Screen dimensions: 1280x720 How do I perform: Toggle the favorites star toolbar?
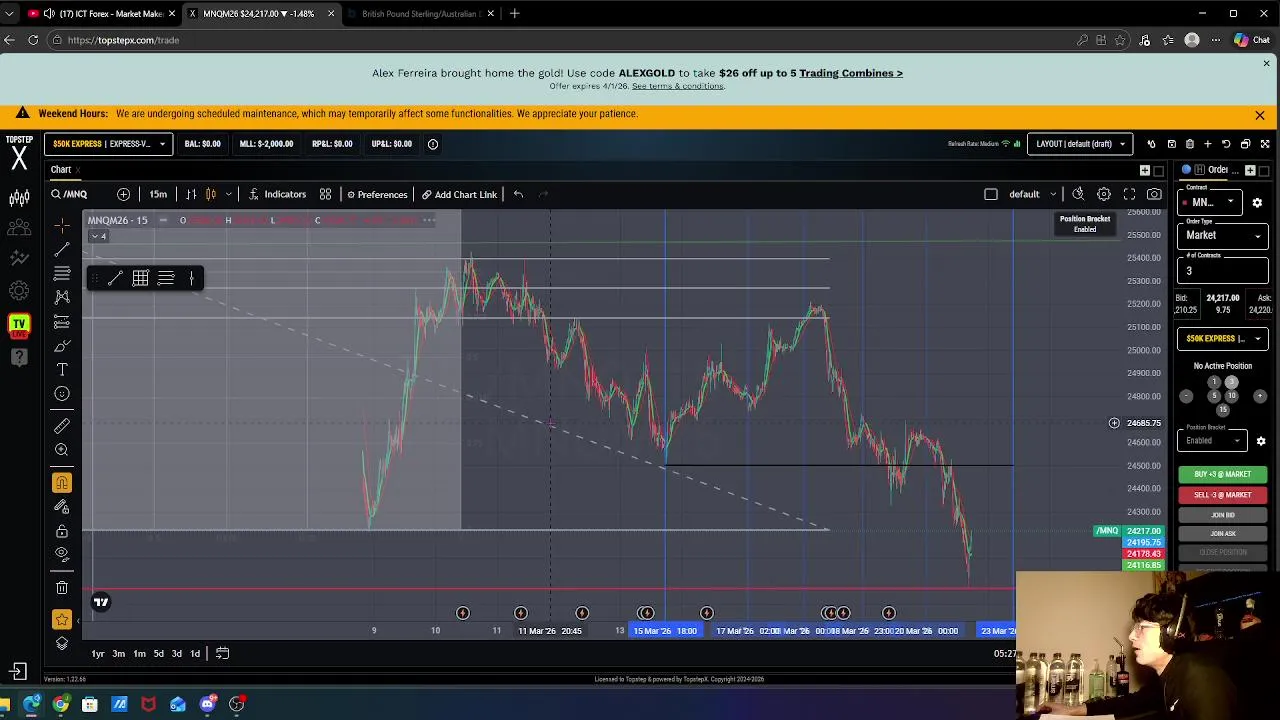[62, 620]
